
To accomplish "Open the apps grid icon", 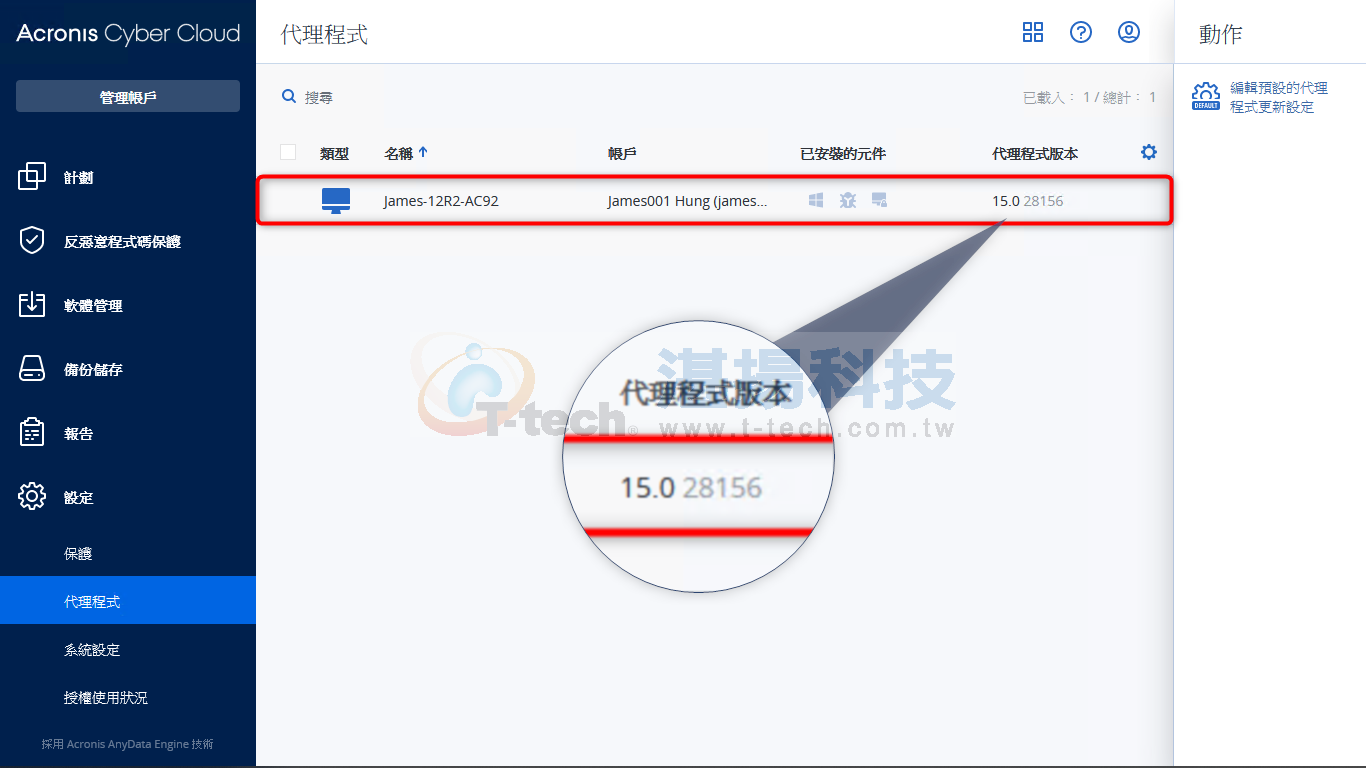I will [x=1033, y=32].
